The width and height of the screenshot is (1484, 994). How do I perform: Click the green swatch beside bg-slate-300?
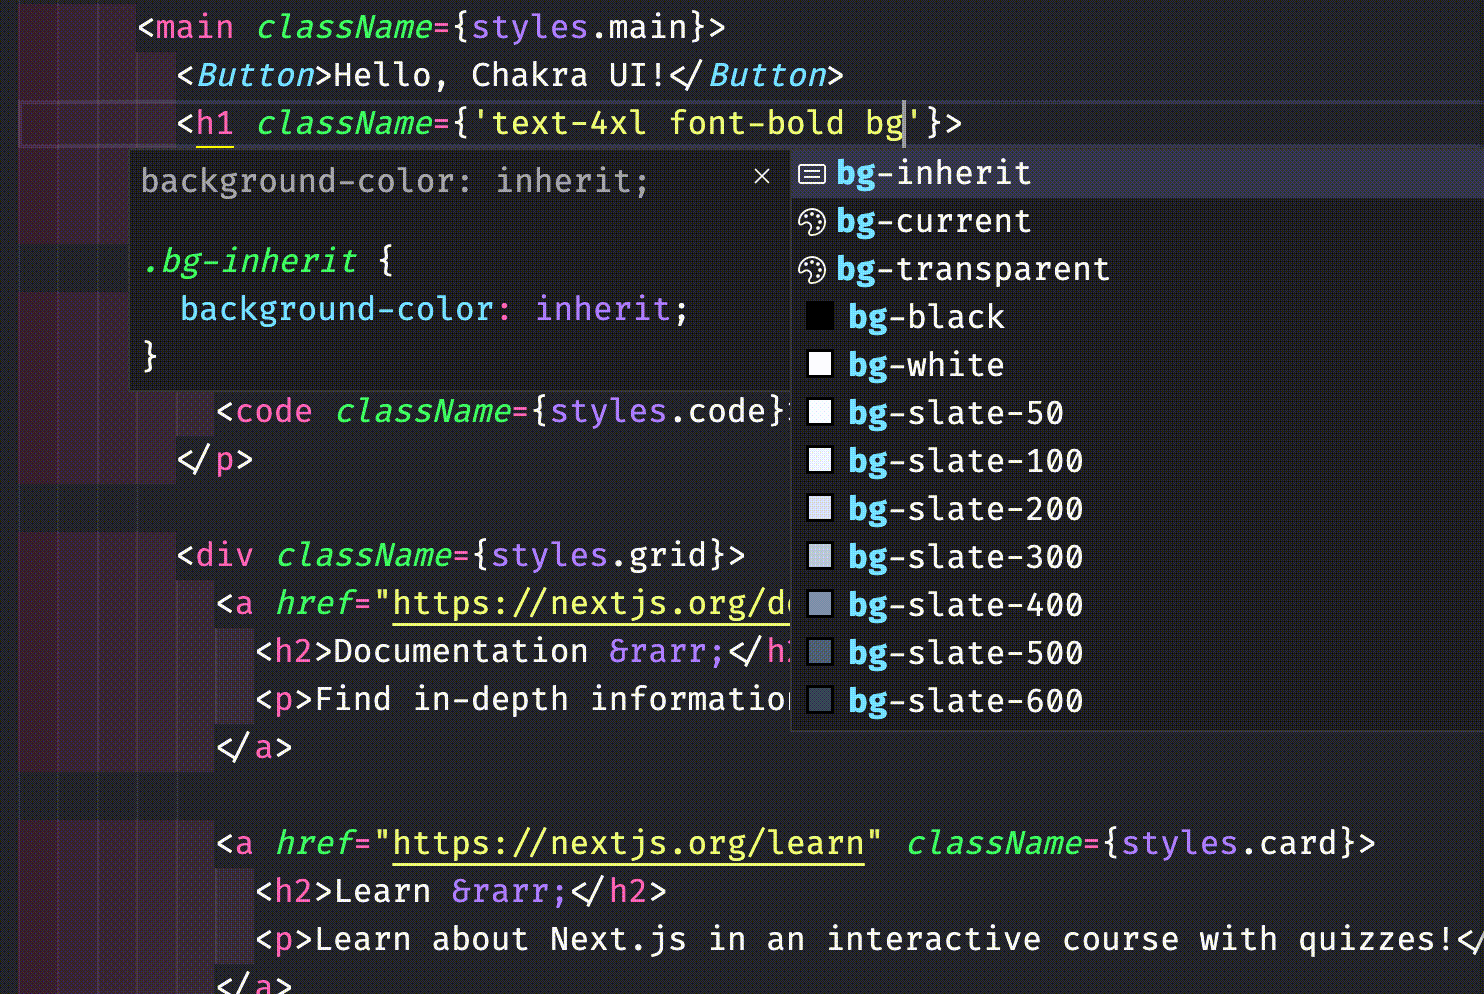coord(820,556)
